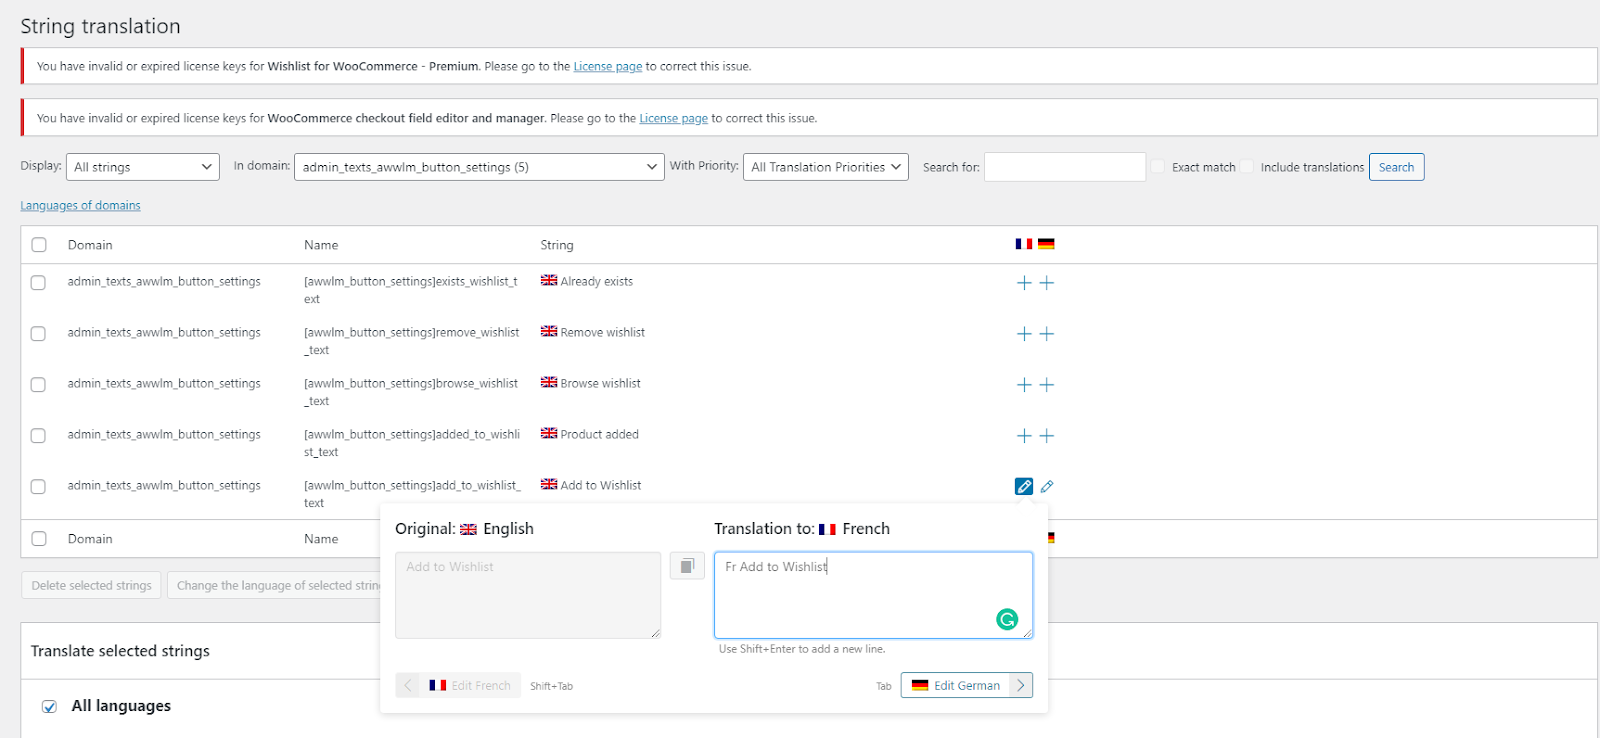
Task: Click Browse wishlist string text
Action: tap(601, 383)
